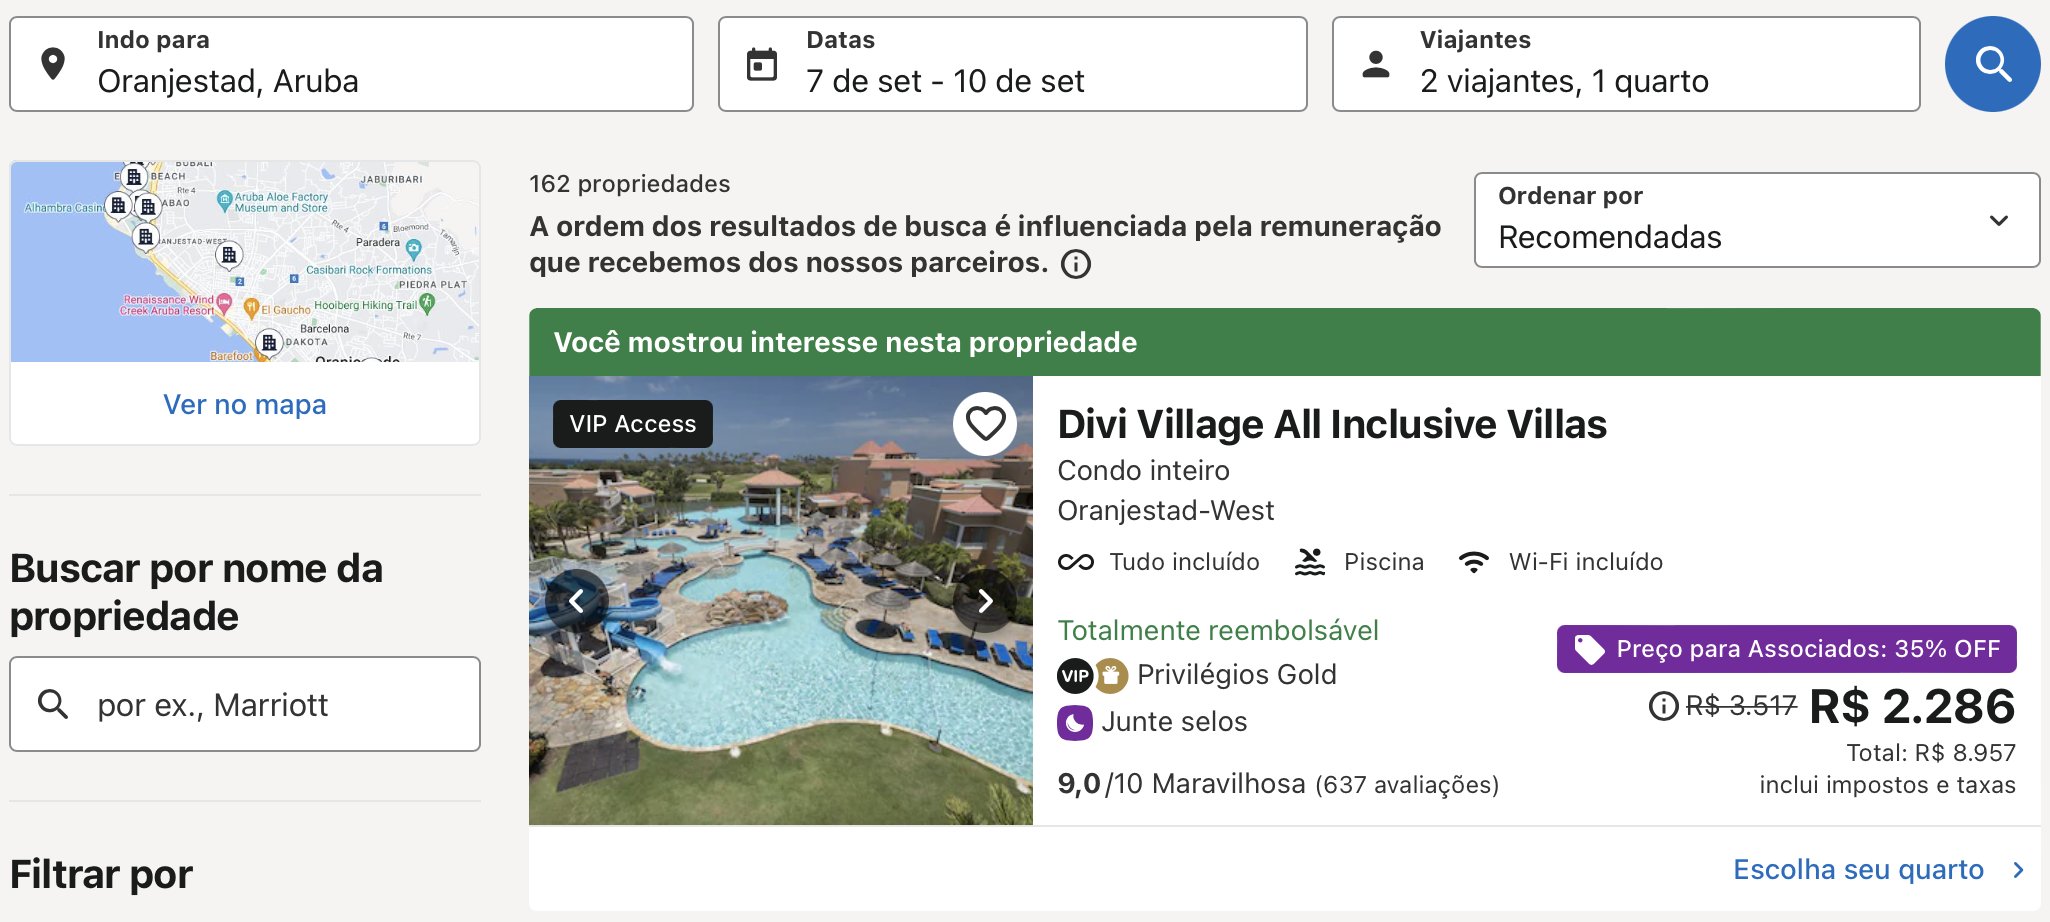Open the Viajantes 2 viajantes selector

pos(1626,64)
